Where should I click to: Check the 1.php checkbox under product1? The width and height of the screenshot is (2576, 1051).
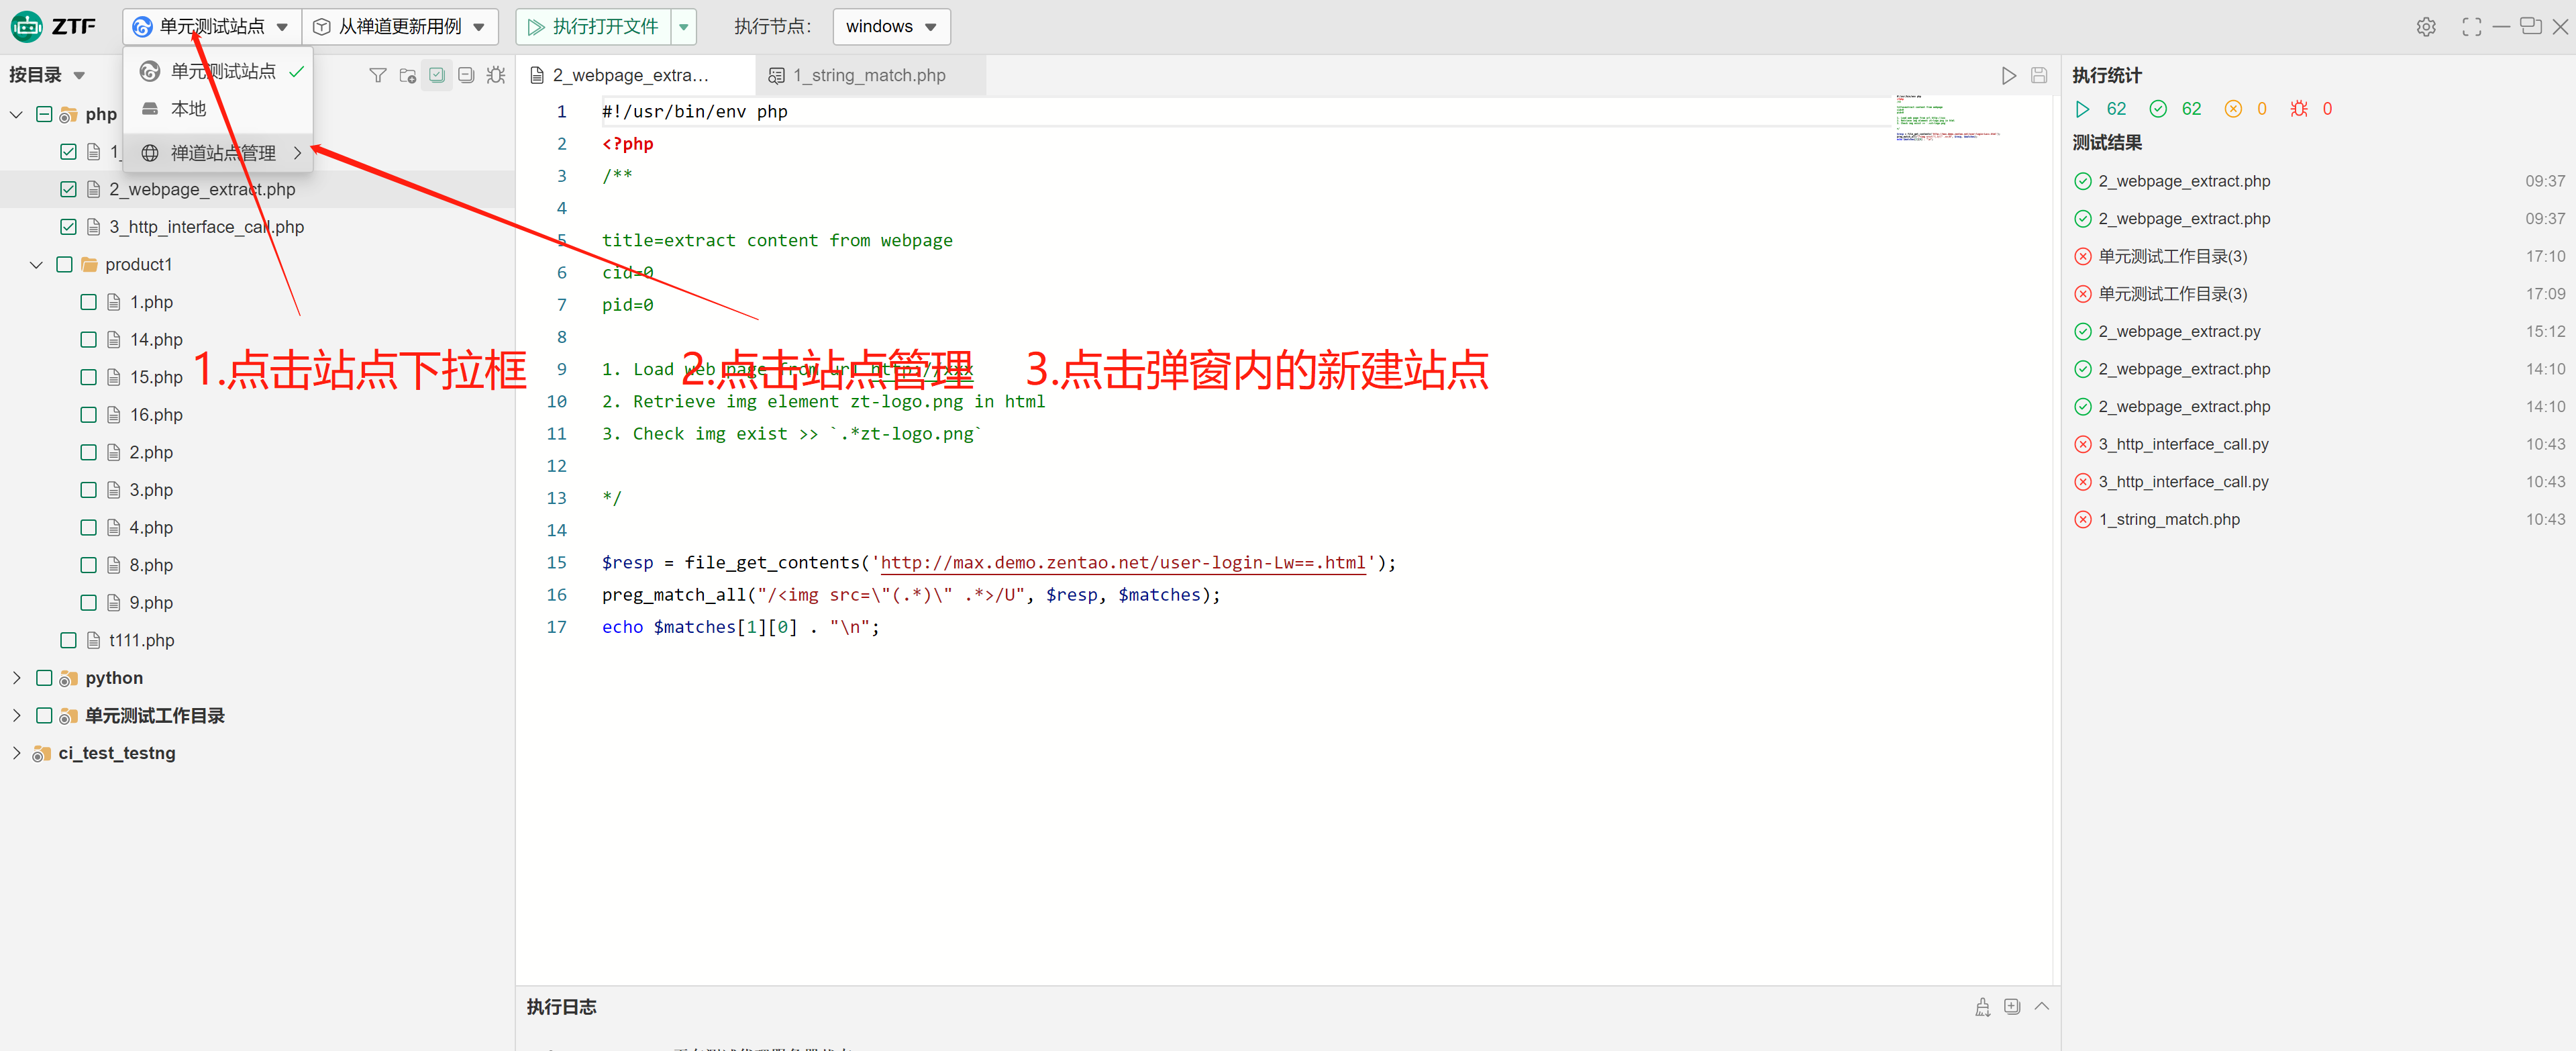coord(88,302)
